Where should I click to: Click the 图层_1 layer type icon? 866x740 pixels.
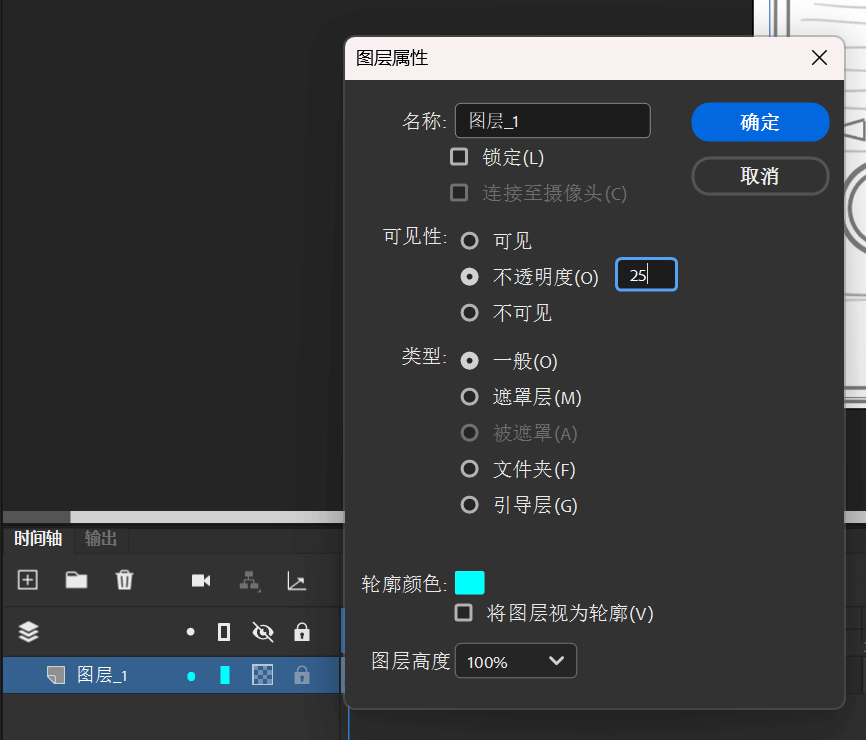(x=56, y=675)
